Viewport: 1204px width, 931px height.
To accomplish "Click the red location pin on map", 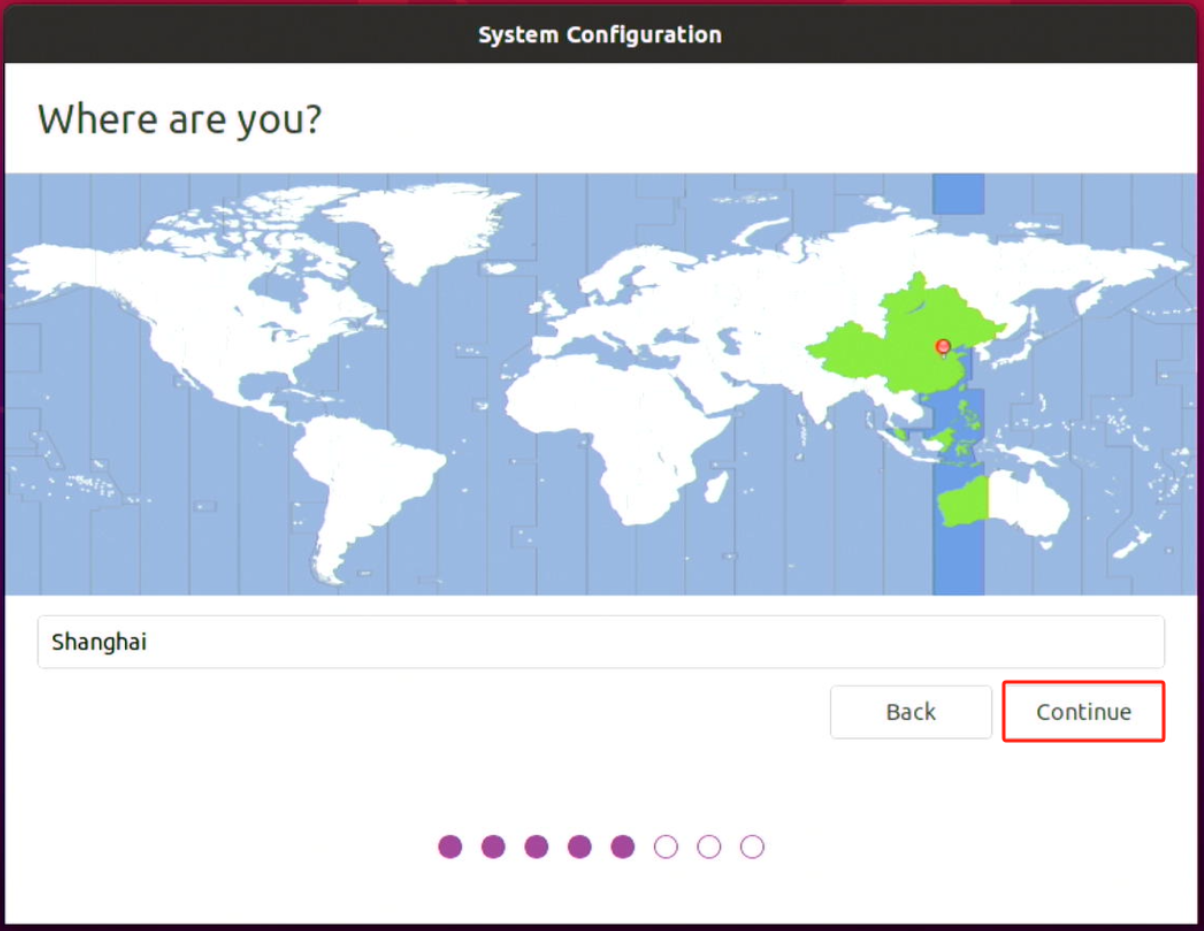I will point(942,347).
